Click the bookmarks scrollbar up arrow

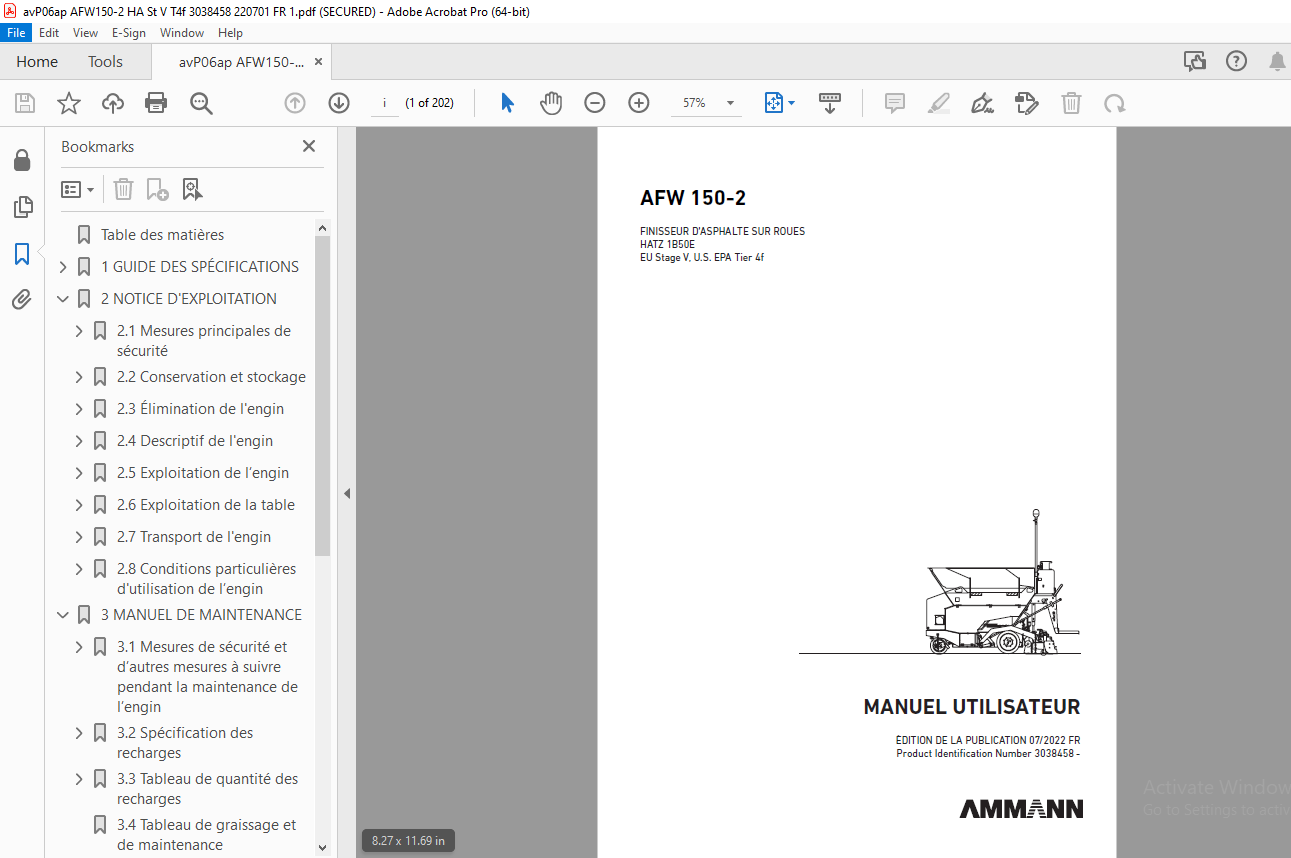(x=322, y=228)
